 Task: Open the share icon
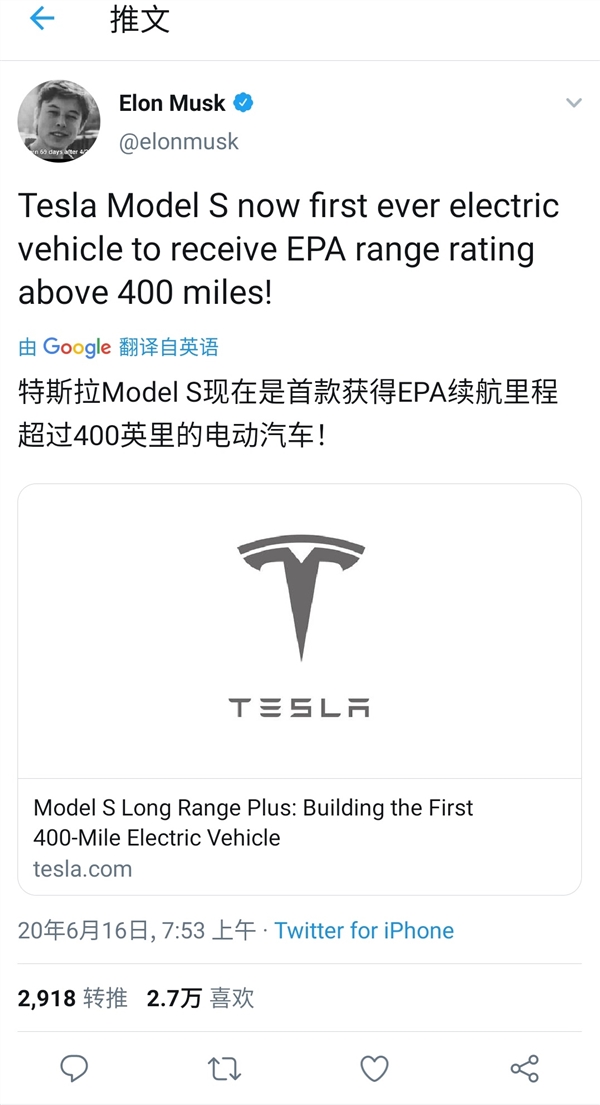[x=525, y=1068]
